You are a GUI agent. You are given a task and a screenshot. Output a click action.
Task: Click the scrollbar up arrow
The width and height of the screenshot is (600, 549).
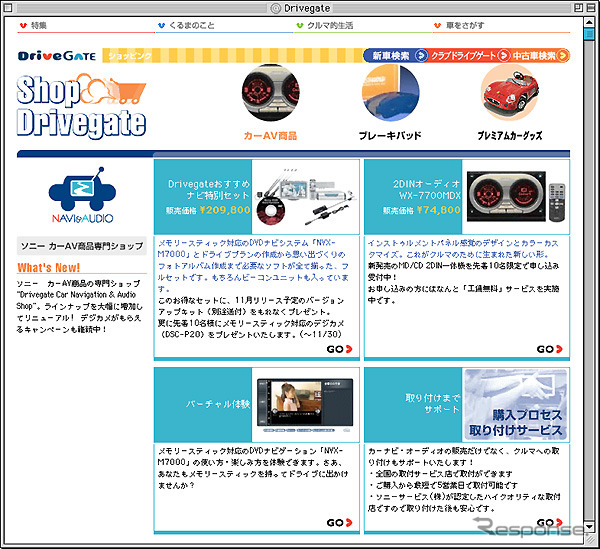[589, 21]
